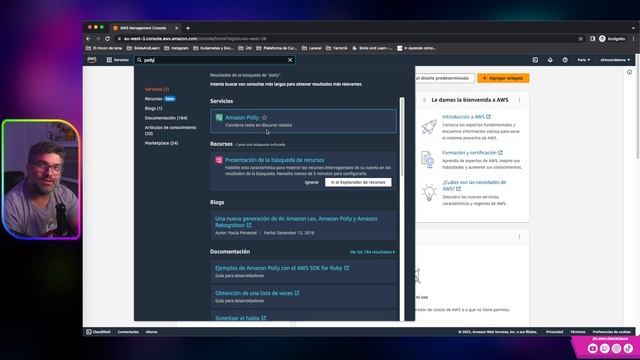Open the second widget three-dot menu
The height and width of the screenshot is (360, 640).
519,237
